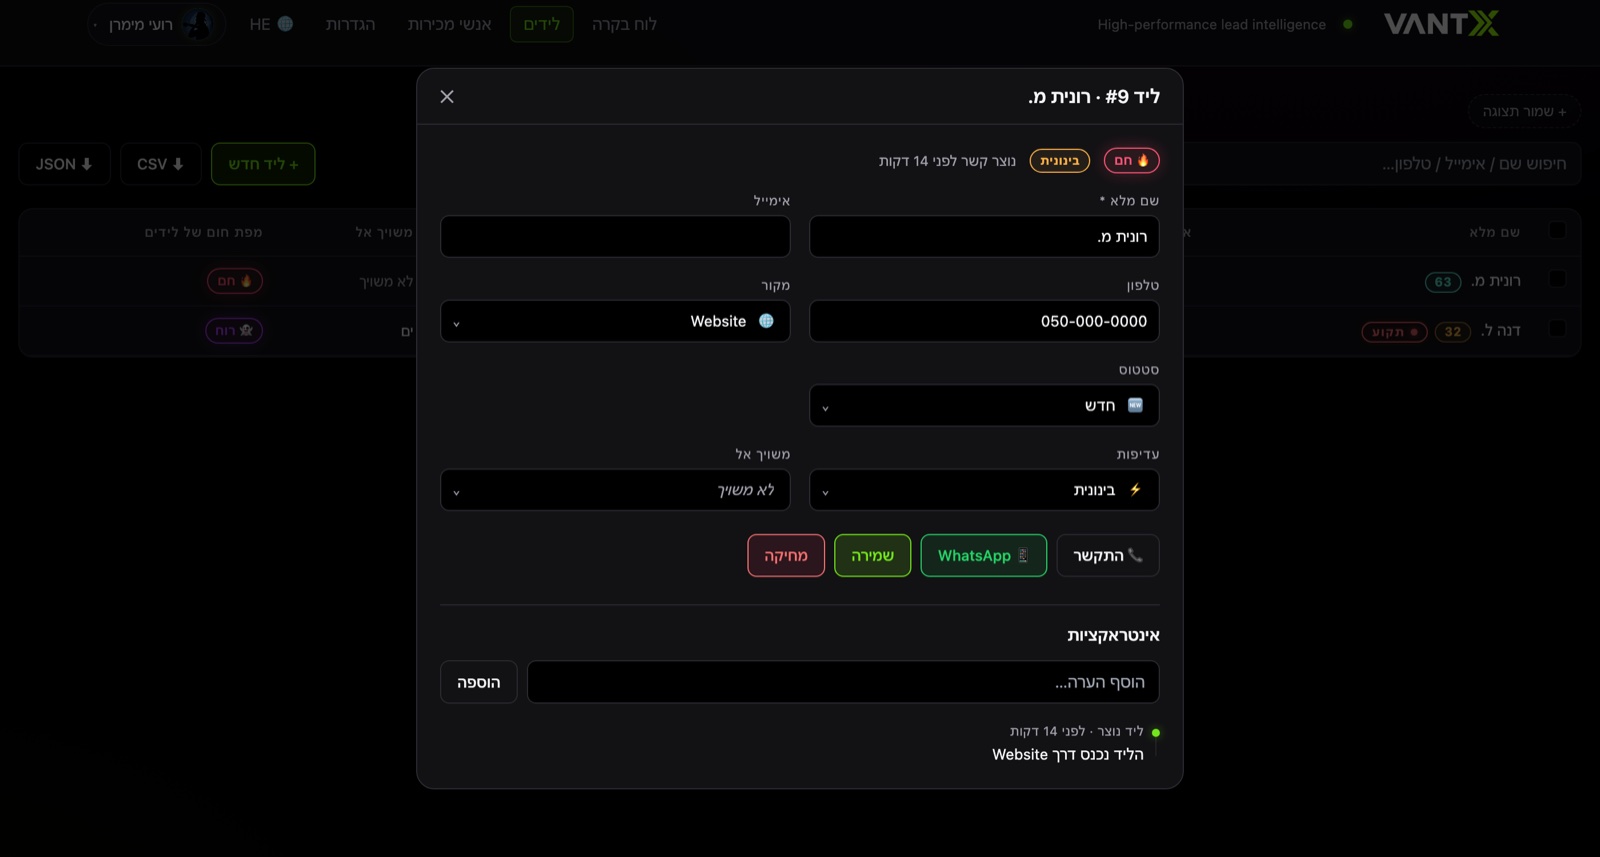Click the ghost heat badge in דנה ל. row
The height and width of the screenshot is (857, 1600).
pos(234,330)
